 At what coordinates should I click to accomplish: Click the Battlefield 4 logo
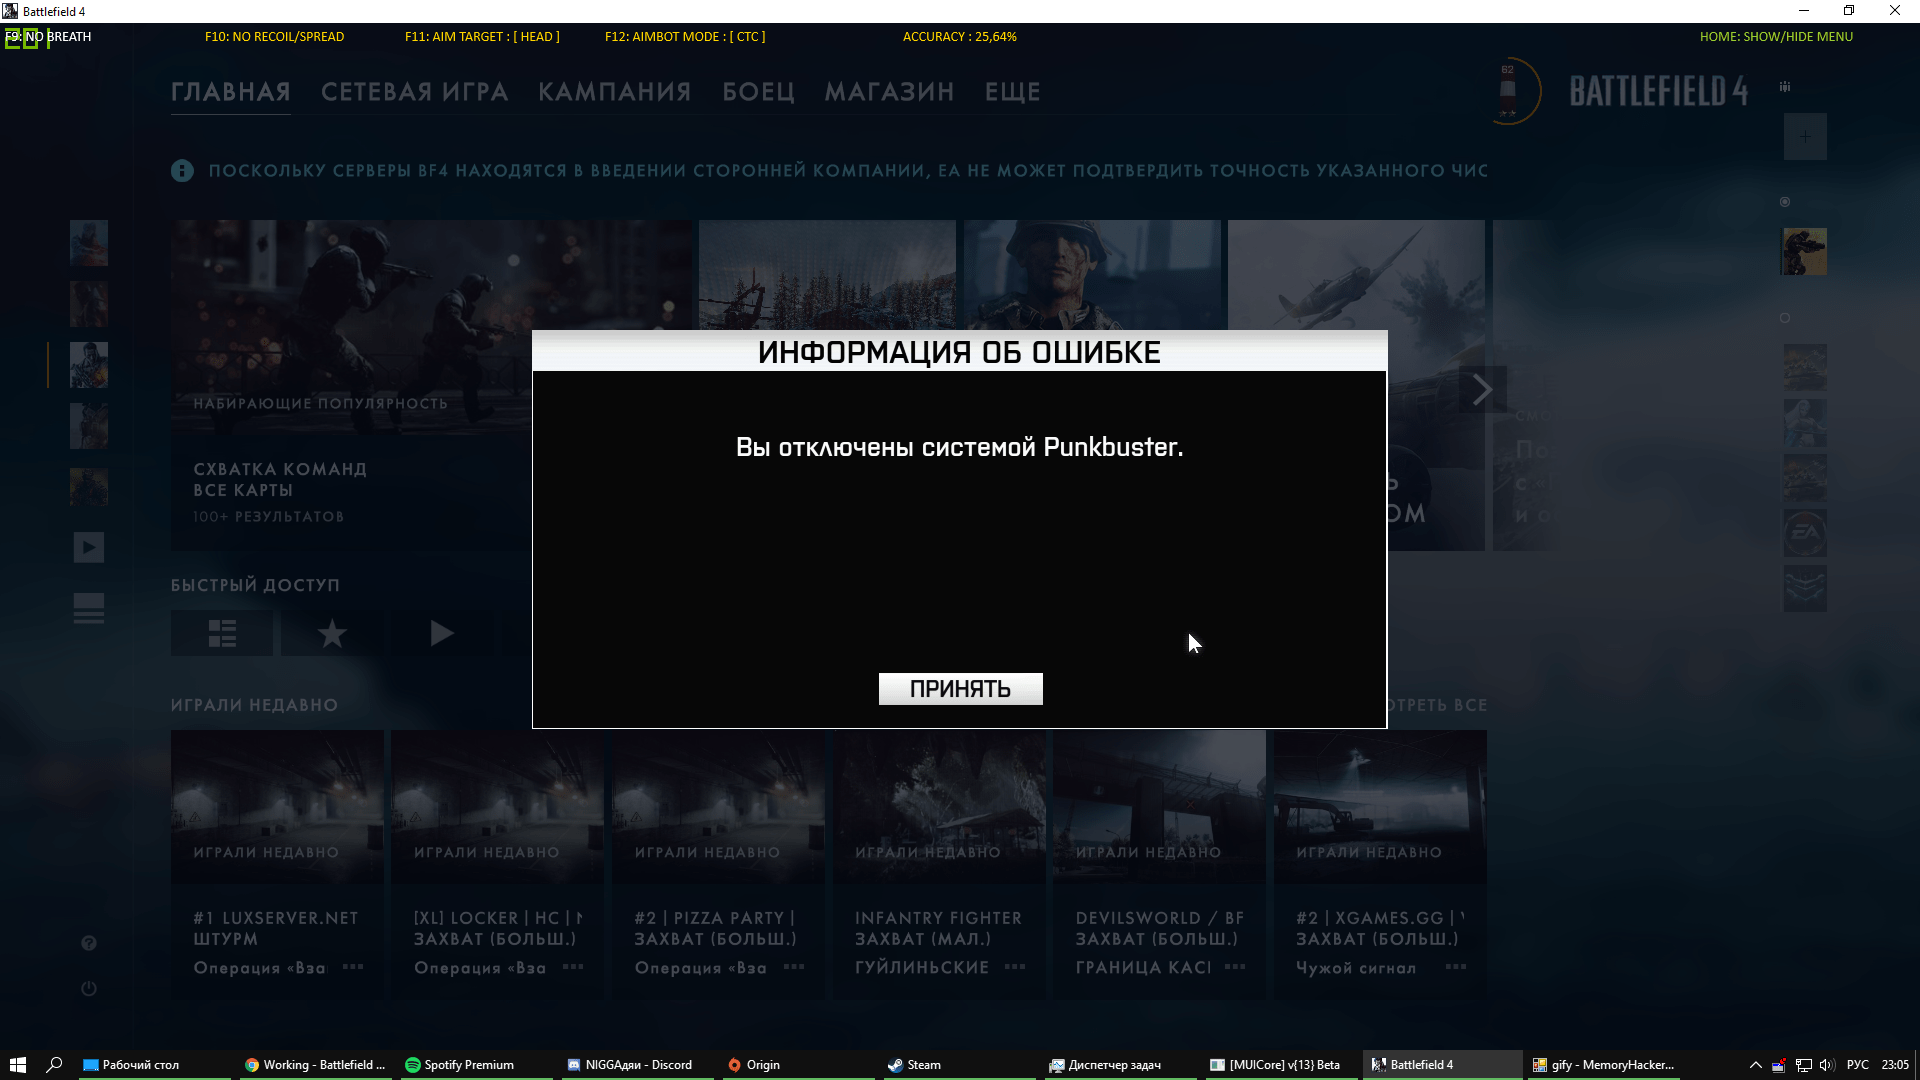click(1658, 92)
